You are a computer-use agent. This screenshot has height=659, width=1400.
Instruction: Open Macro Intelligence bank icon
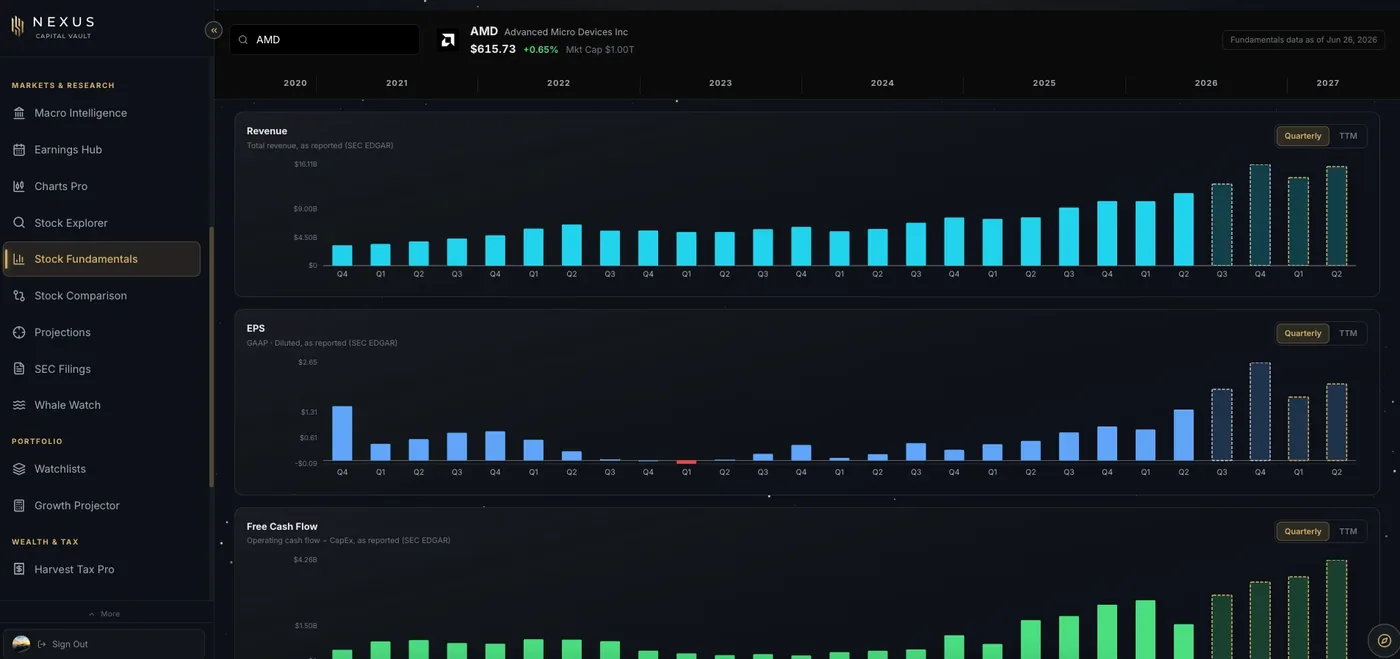(x=19, y=113)
